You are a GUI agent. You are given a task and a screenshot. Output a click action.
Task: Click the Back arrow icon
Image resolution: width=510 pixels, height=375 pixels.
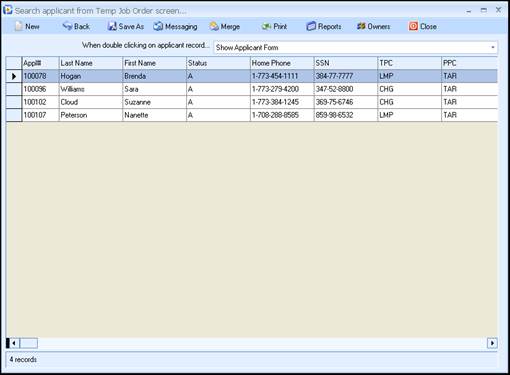tap(67, 26)
